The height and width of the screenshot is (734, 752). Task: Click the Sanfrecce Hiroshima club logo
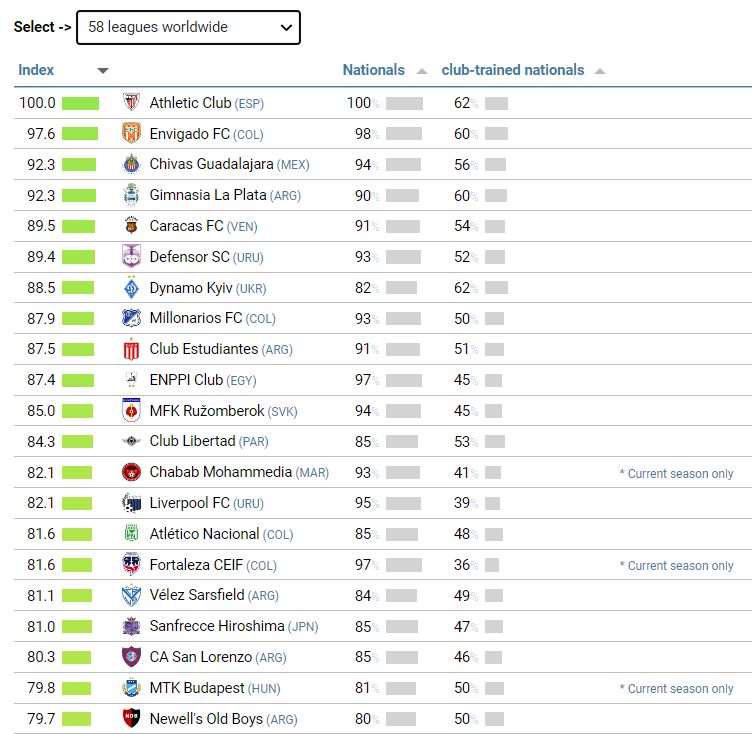131,627
